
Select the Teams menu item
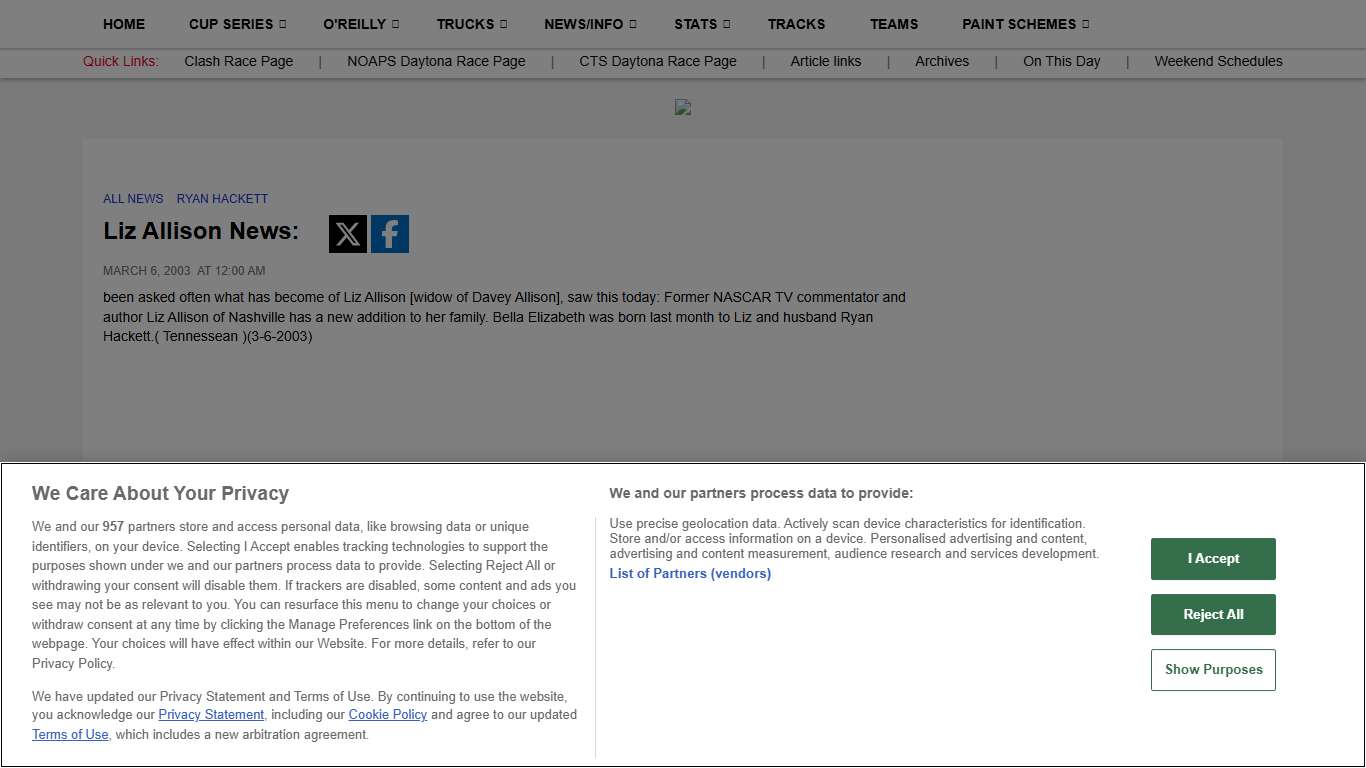click(x=894, y=24)
